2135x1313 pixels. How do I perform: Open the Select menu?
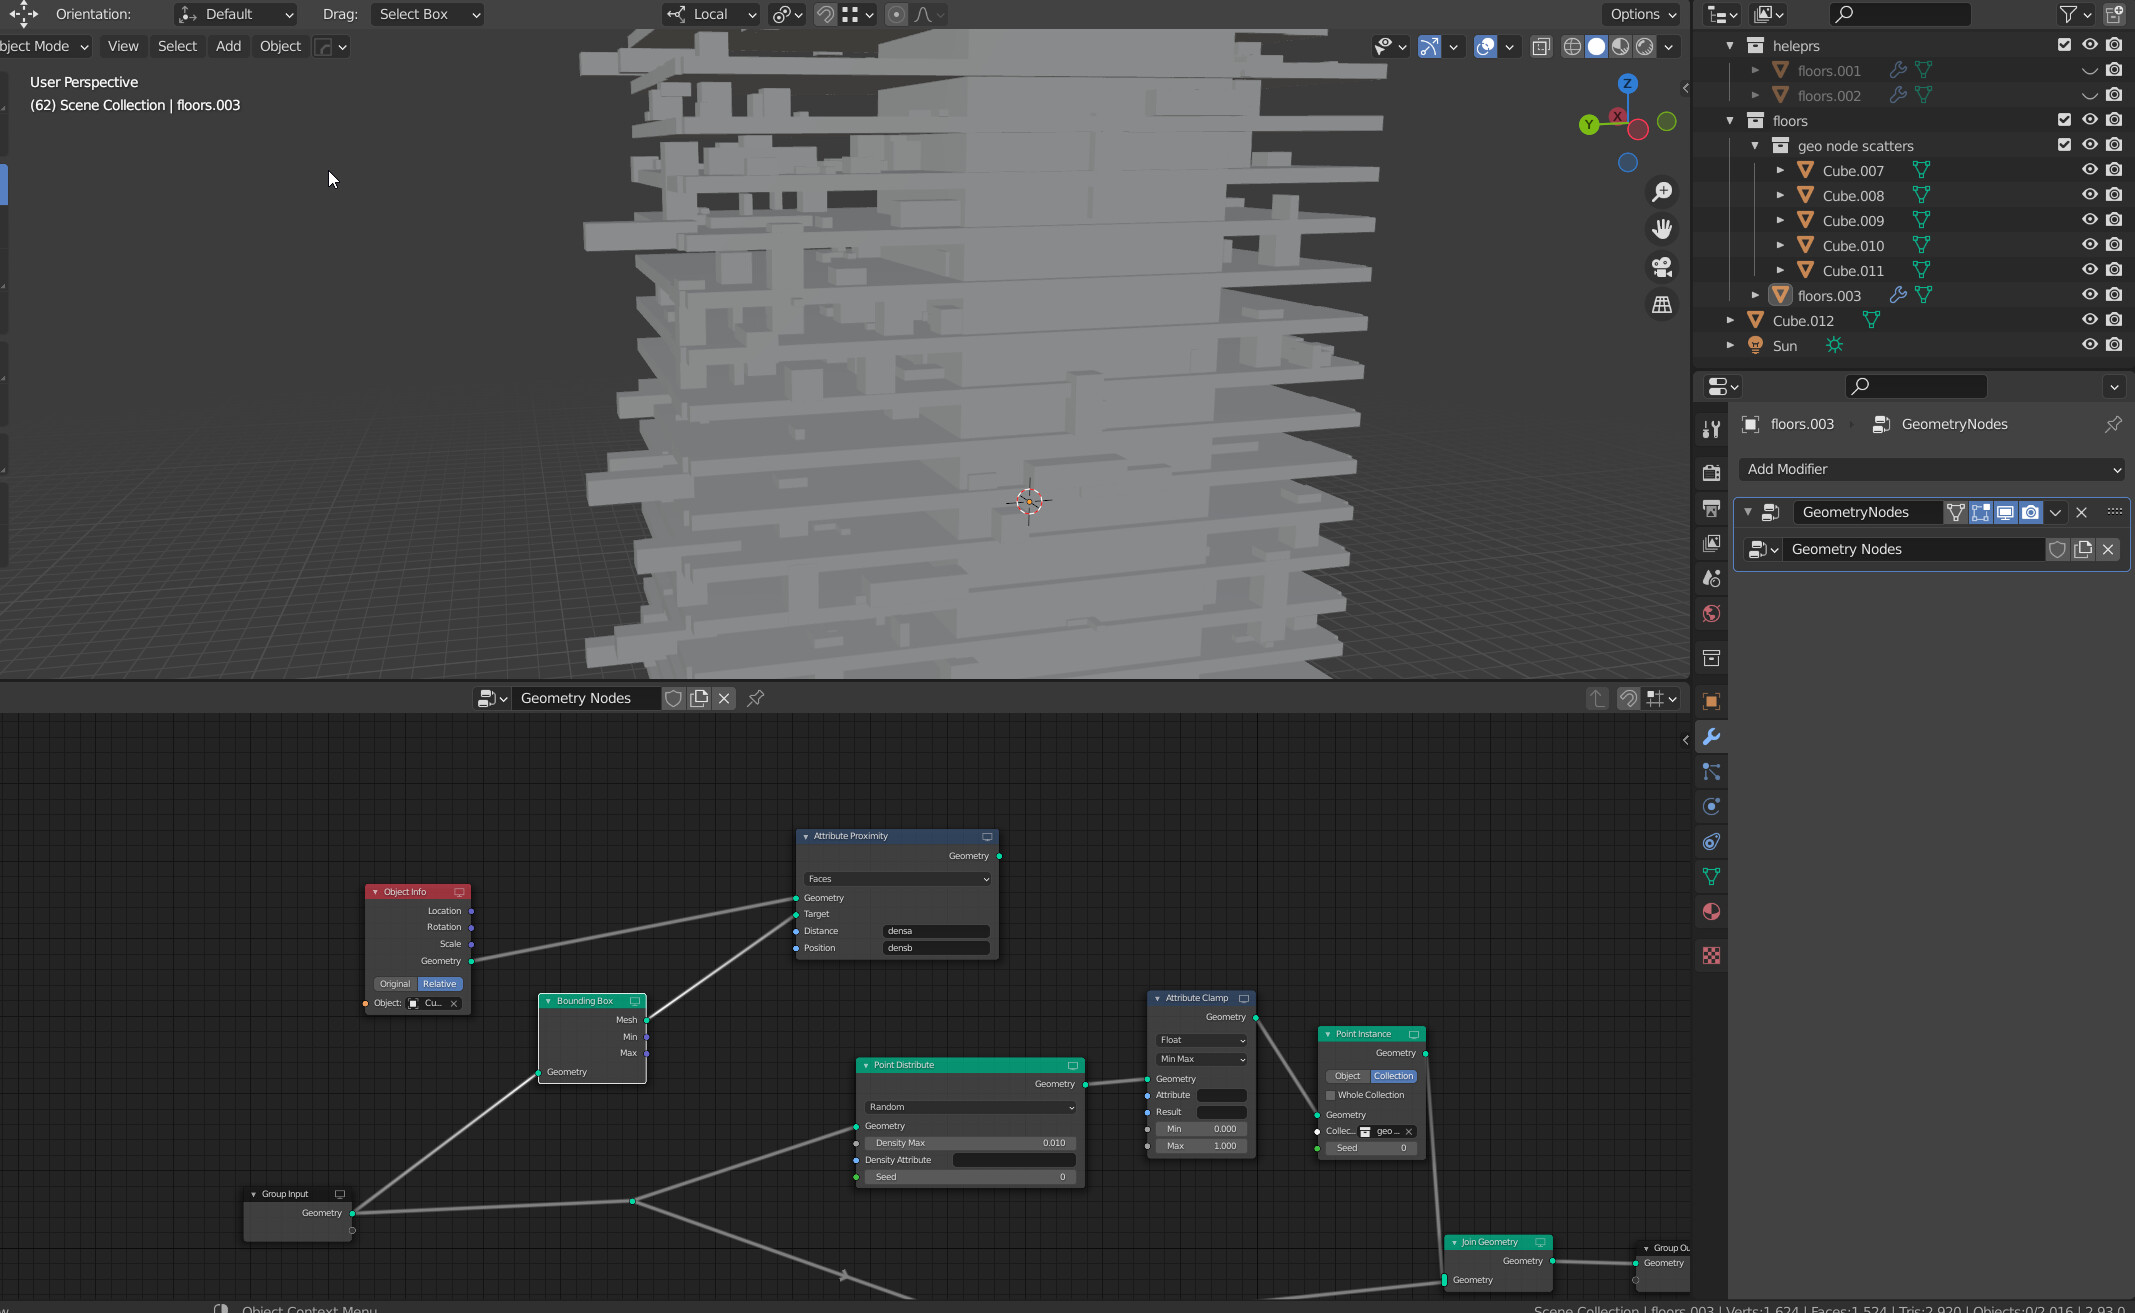coord(177,46)
